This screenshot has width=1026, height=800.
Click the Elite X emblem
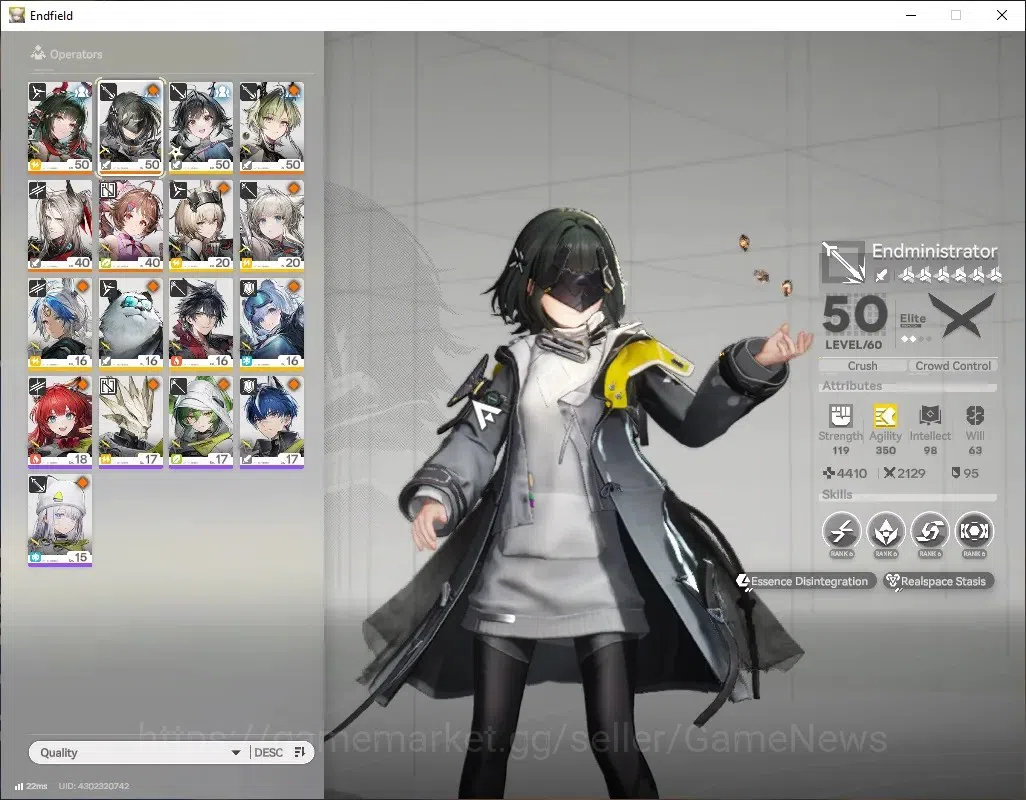962,315
